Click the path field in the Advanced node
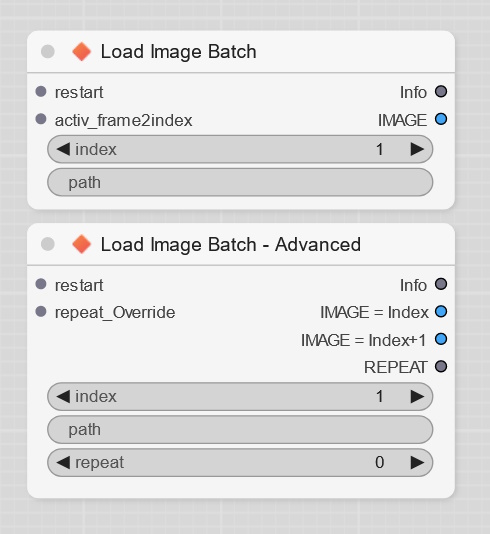Viewport: 490px width, 534px height. click(240, 429)
